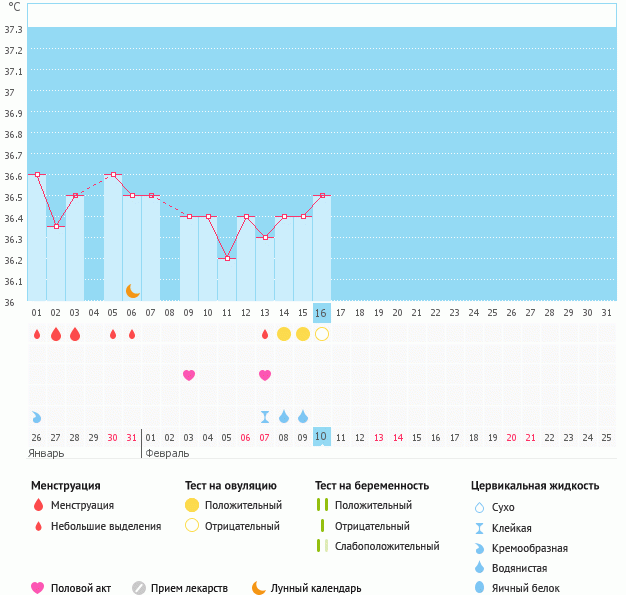
Task: Click the heavy menstruation drop under day 02
Action: click(x=55, y=334)
